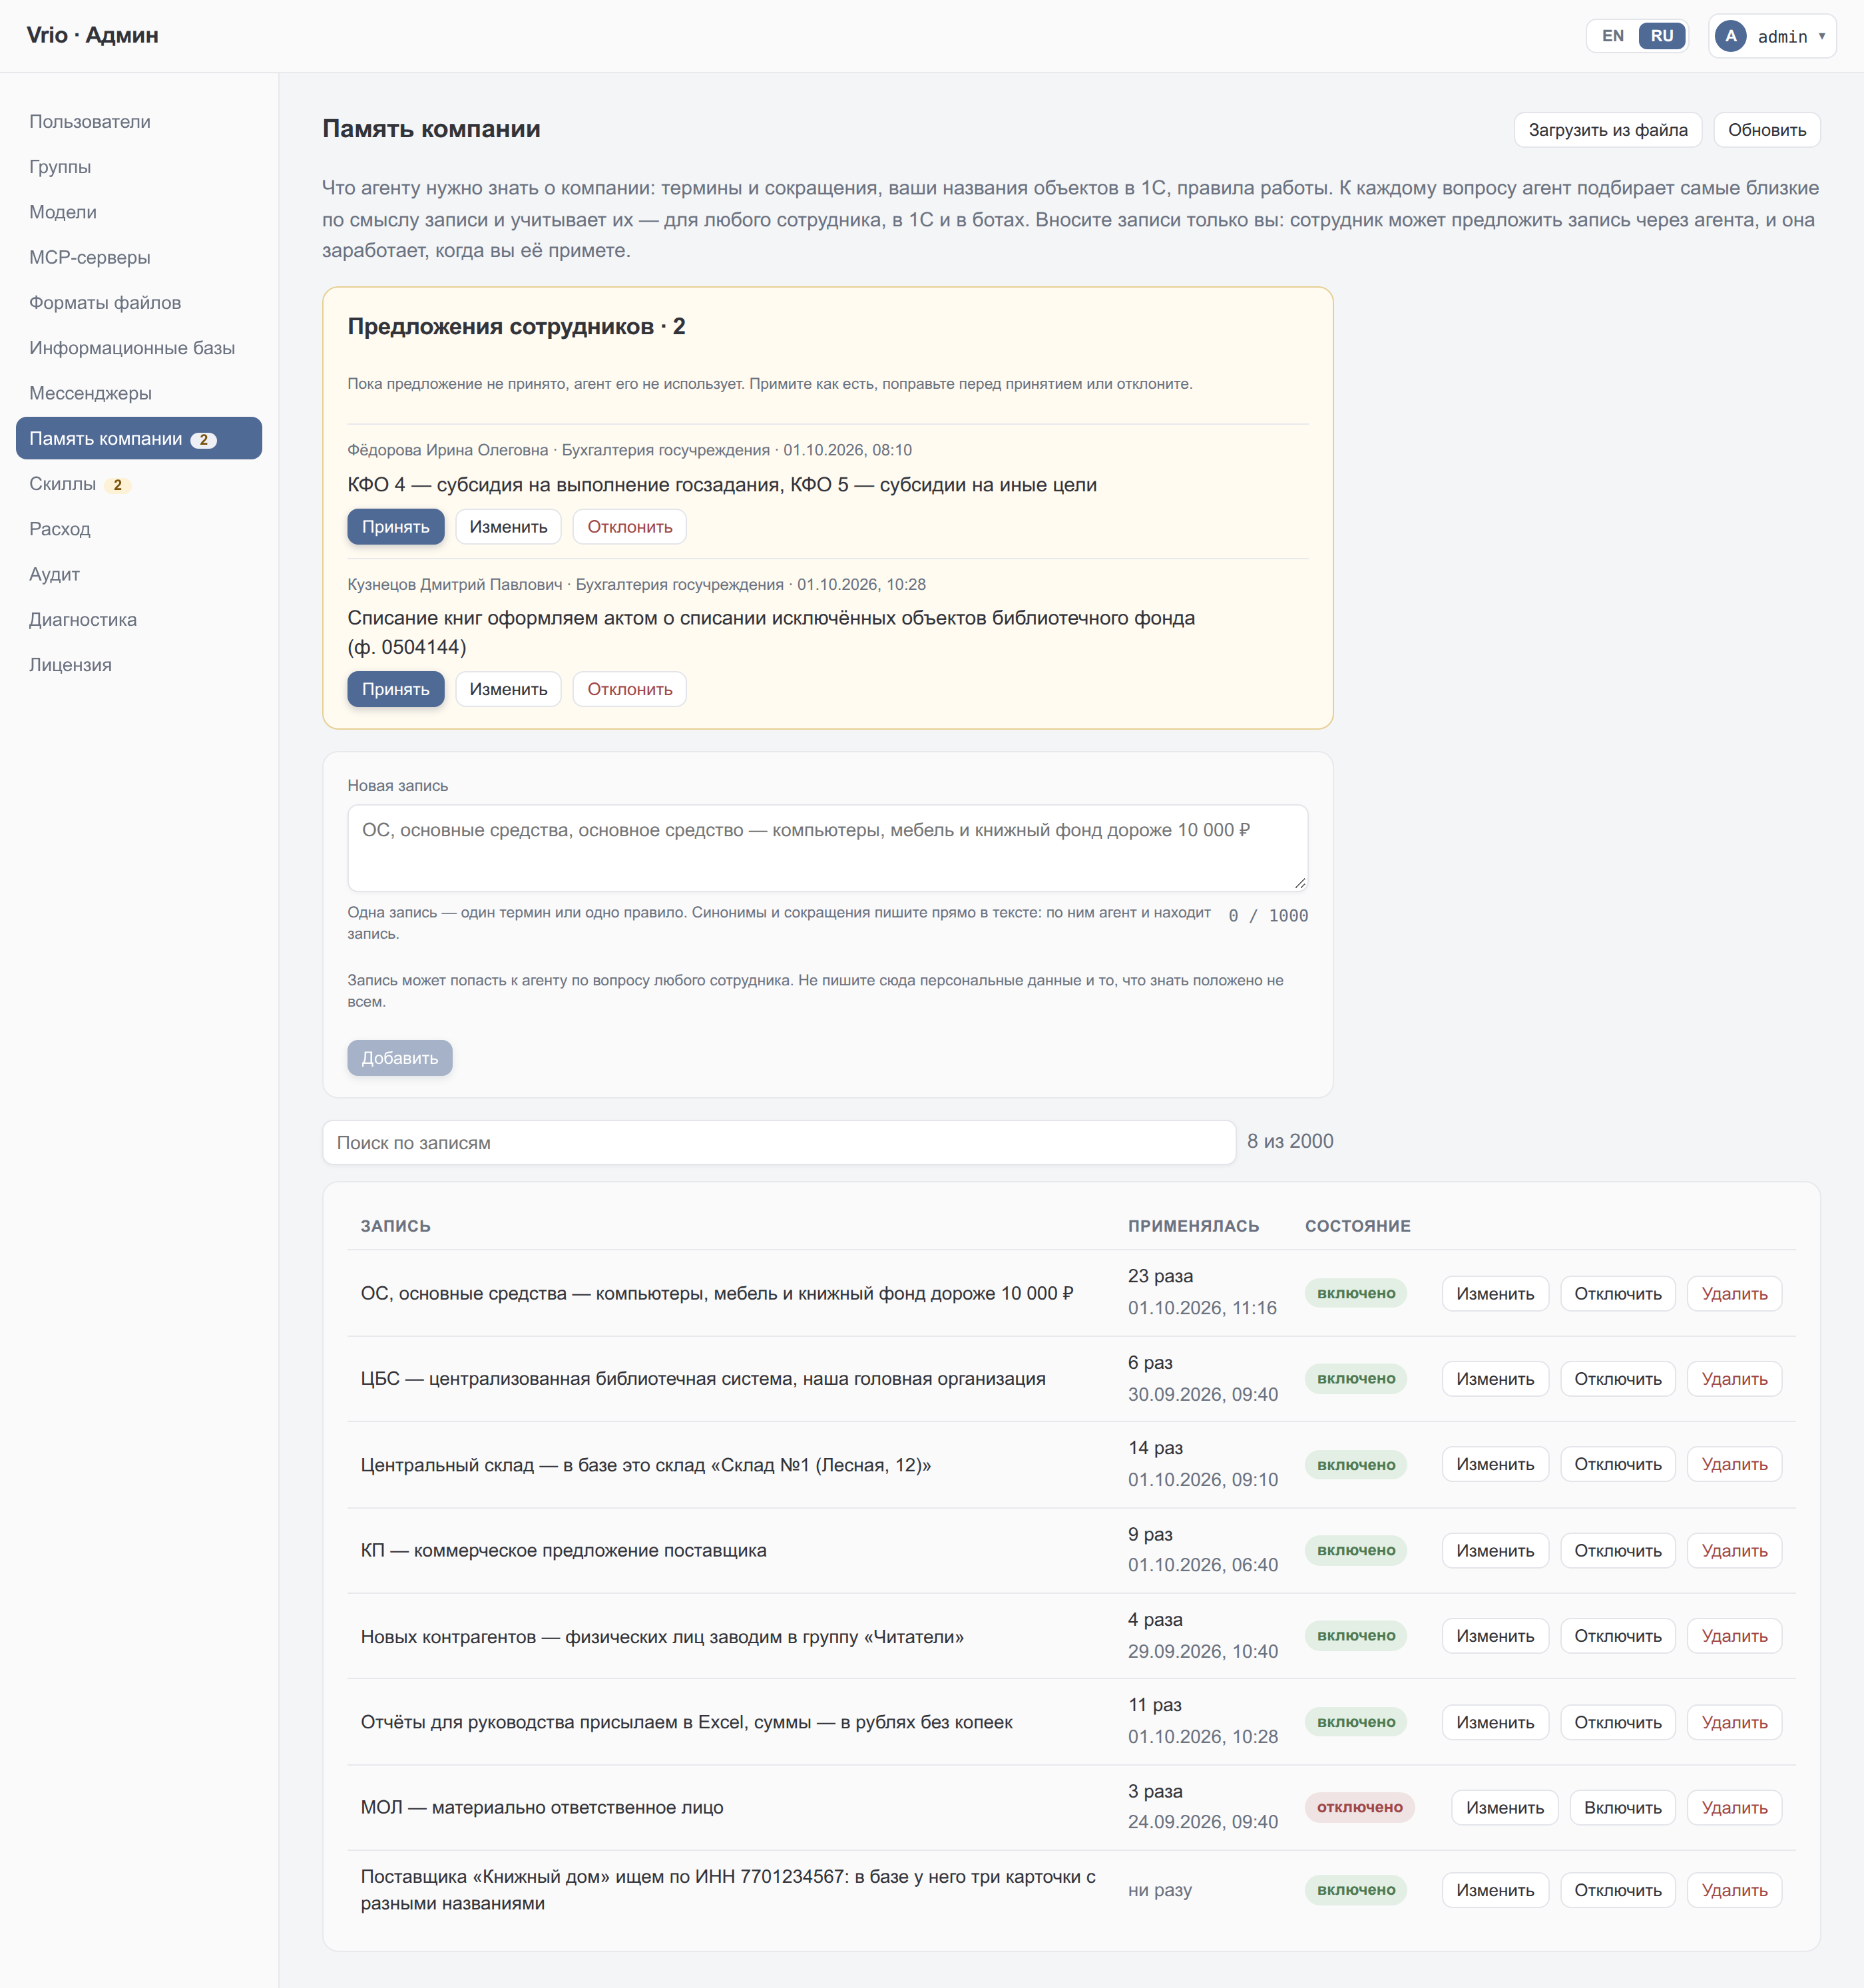Screen dimensions: 1864x1988
Task: Go to Мессенджеры page
Action: [139, 393]
